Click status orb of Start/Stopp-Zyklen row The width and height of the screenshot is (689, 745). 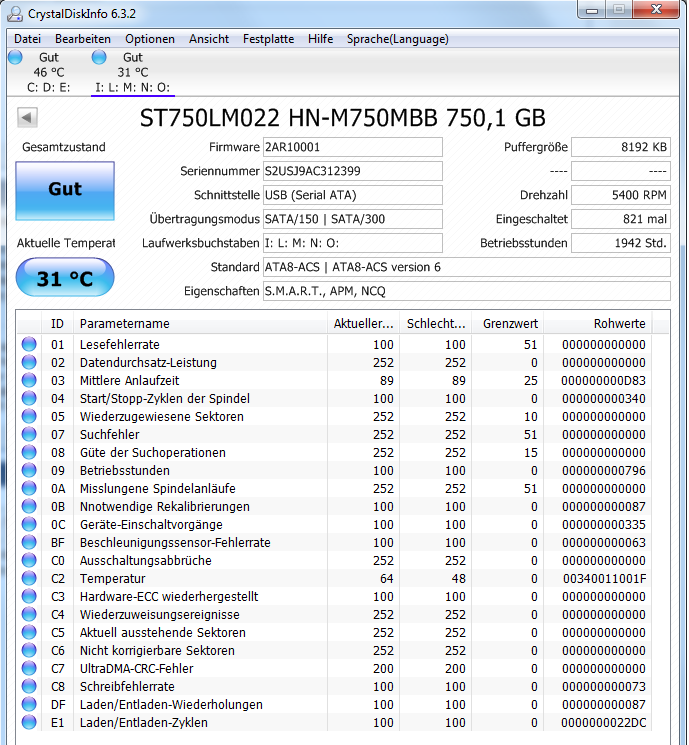29,398
